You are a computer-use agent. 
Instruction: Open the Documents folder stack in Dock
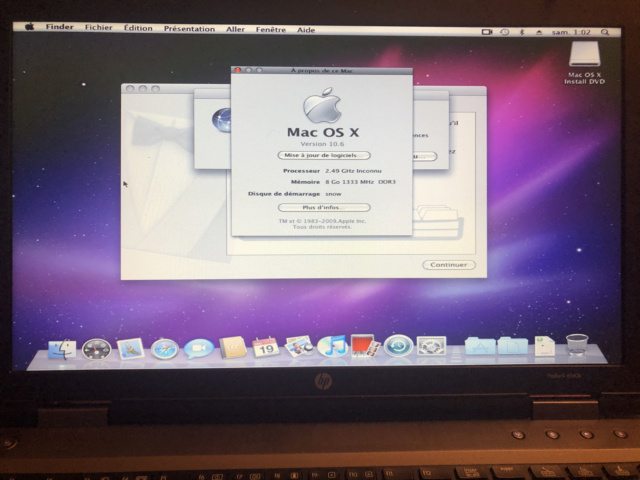pyautogui.click(x=513, y=345)
